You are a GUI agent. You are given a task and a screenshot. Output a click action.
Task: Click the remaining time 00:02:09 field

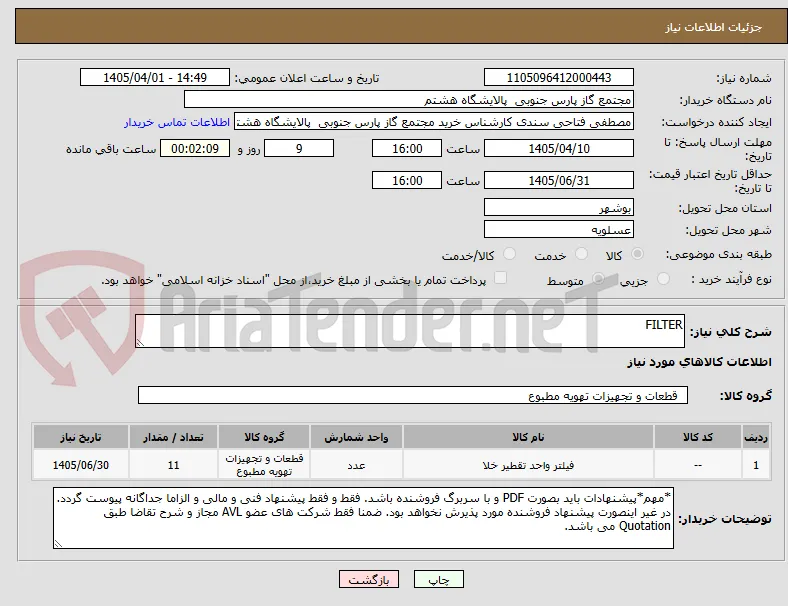point(195,149)
